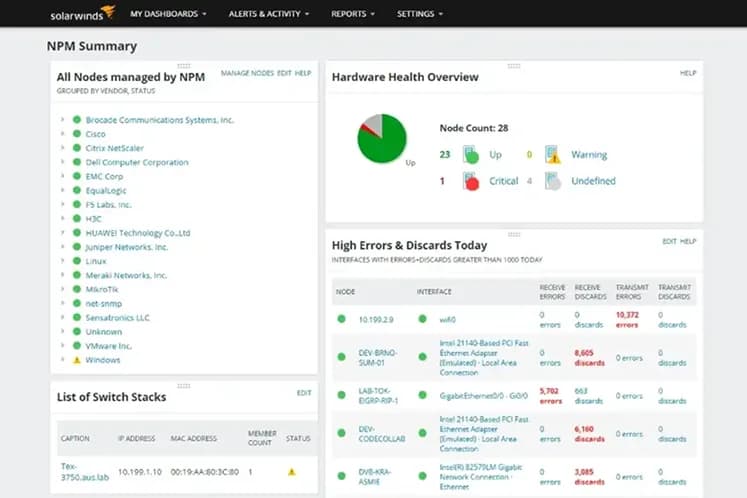Expand the Cisco node group

pyautogui.click(x=62, y=134)
